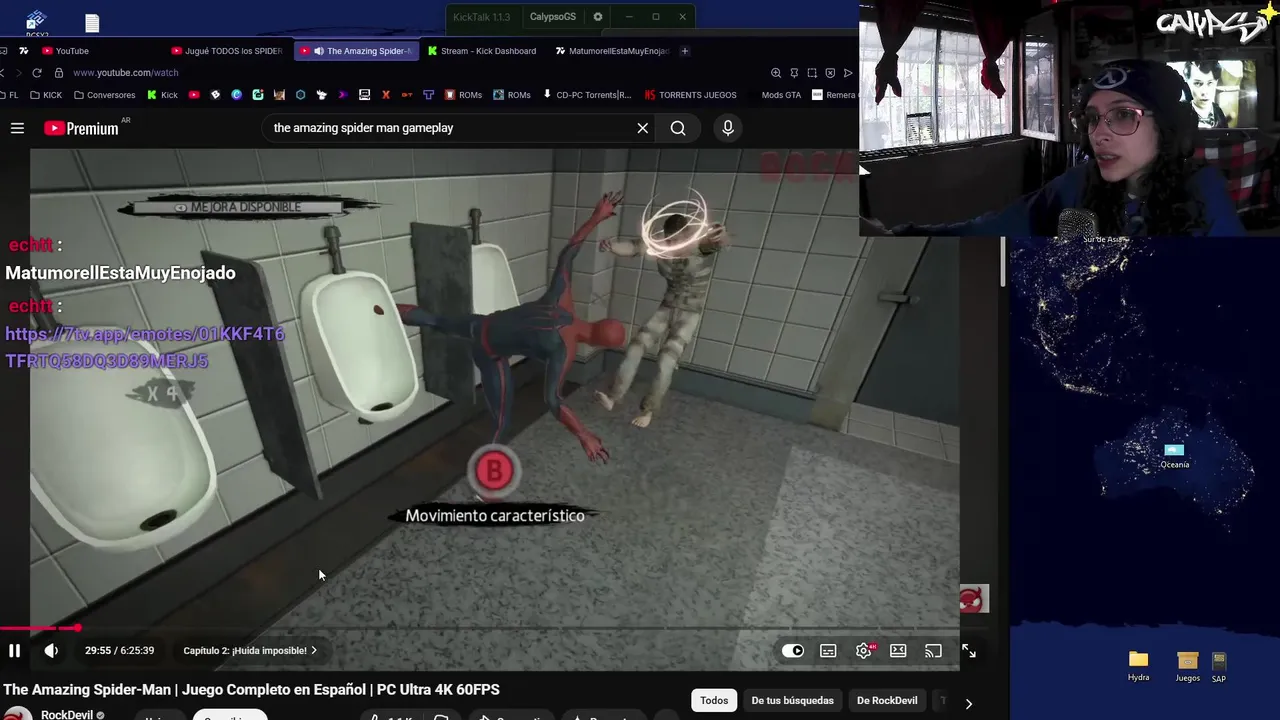Select the 'CalypsoGS' tab in KickTalk
This screenshot has height=720, width=1280.
pyautogui.click(x=553, y=17)
